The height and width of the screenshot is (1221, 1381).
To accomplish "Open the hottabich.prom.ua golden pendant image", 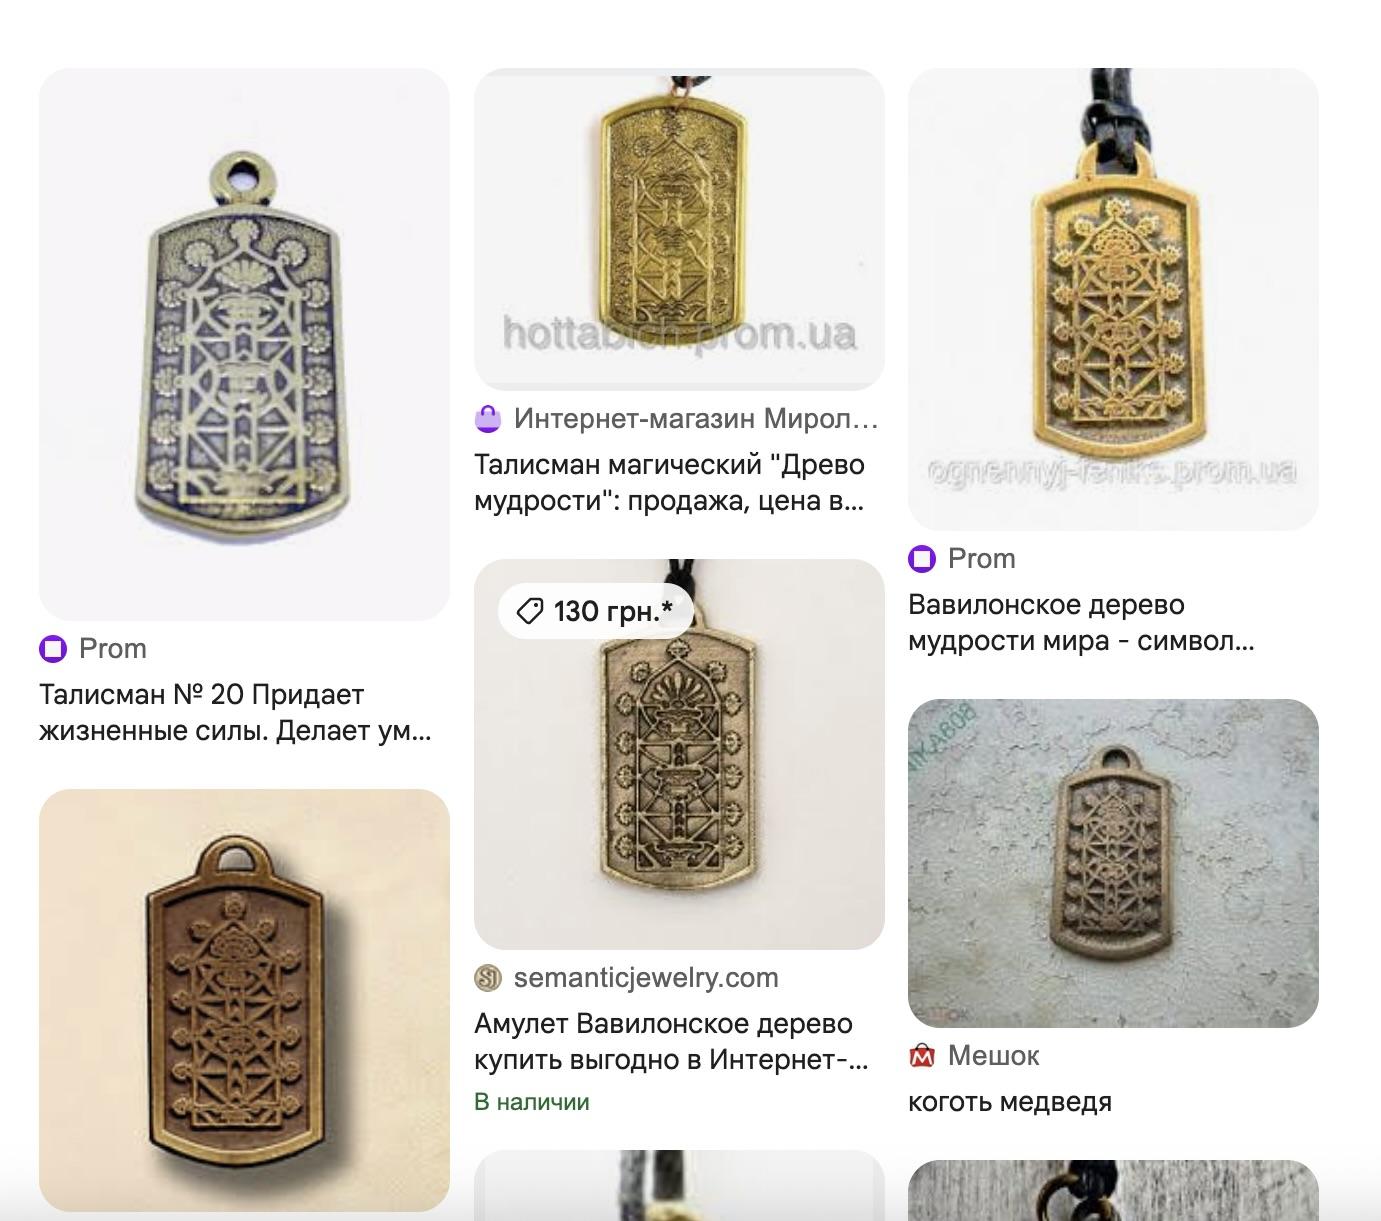I will pos(679,229).
